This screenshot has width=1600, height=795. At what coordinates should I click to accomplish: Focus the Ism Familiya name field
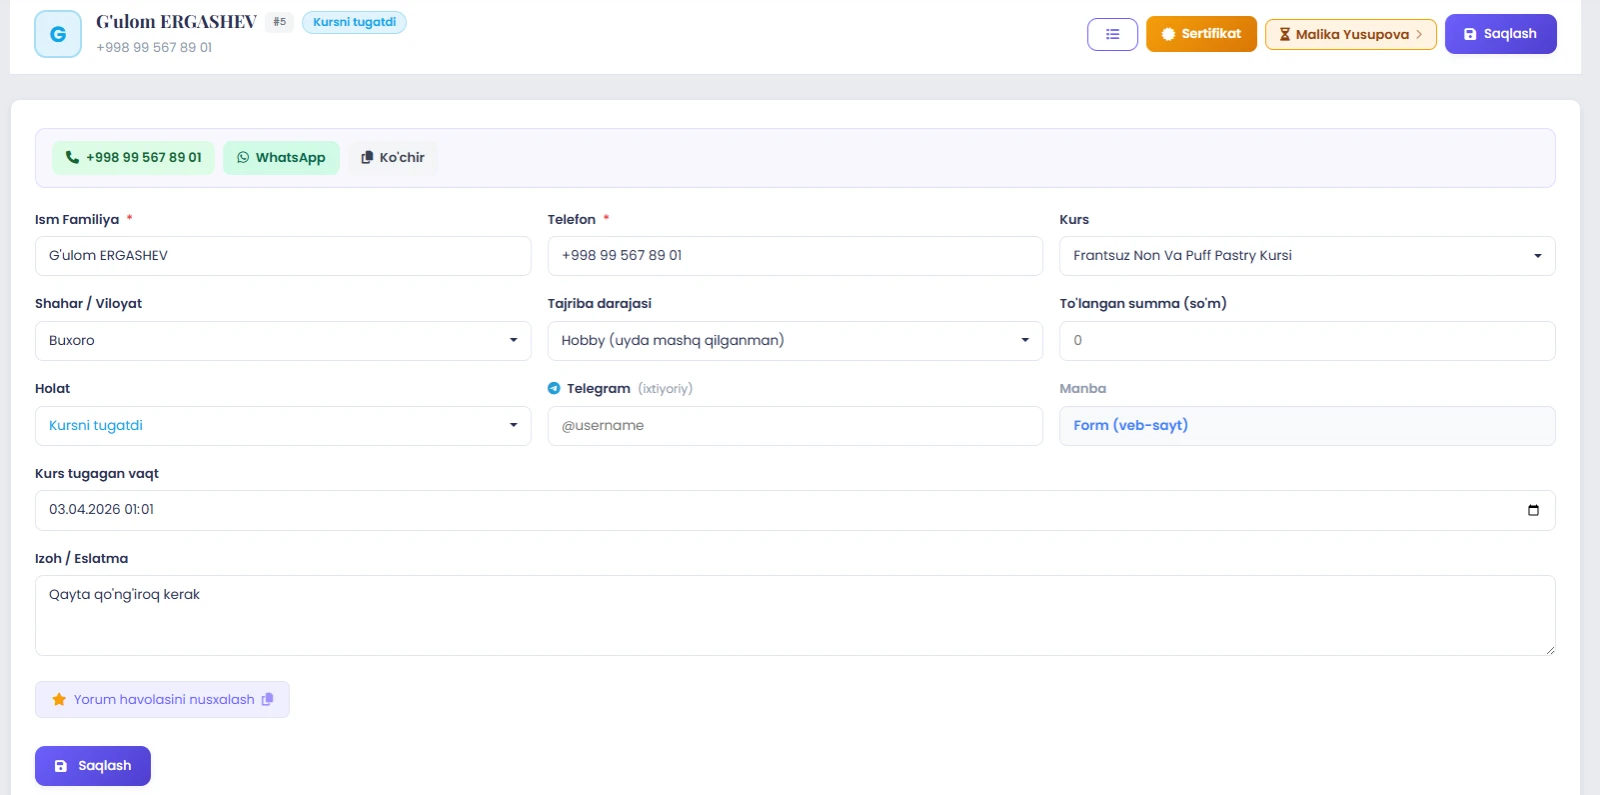click(x=282, y=256)
